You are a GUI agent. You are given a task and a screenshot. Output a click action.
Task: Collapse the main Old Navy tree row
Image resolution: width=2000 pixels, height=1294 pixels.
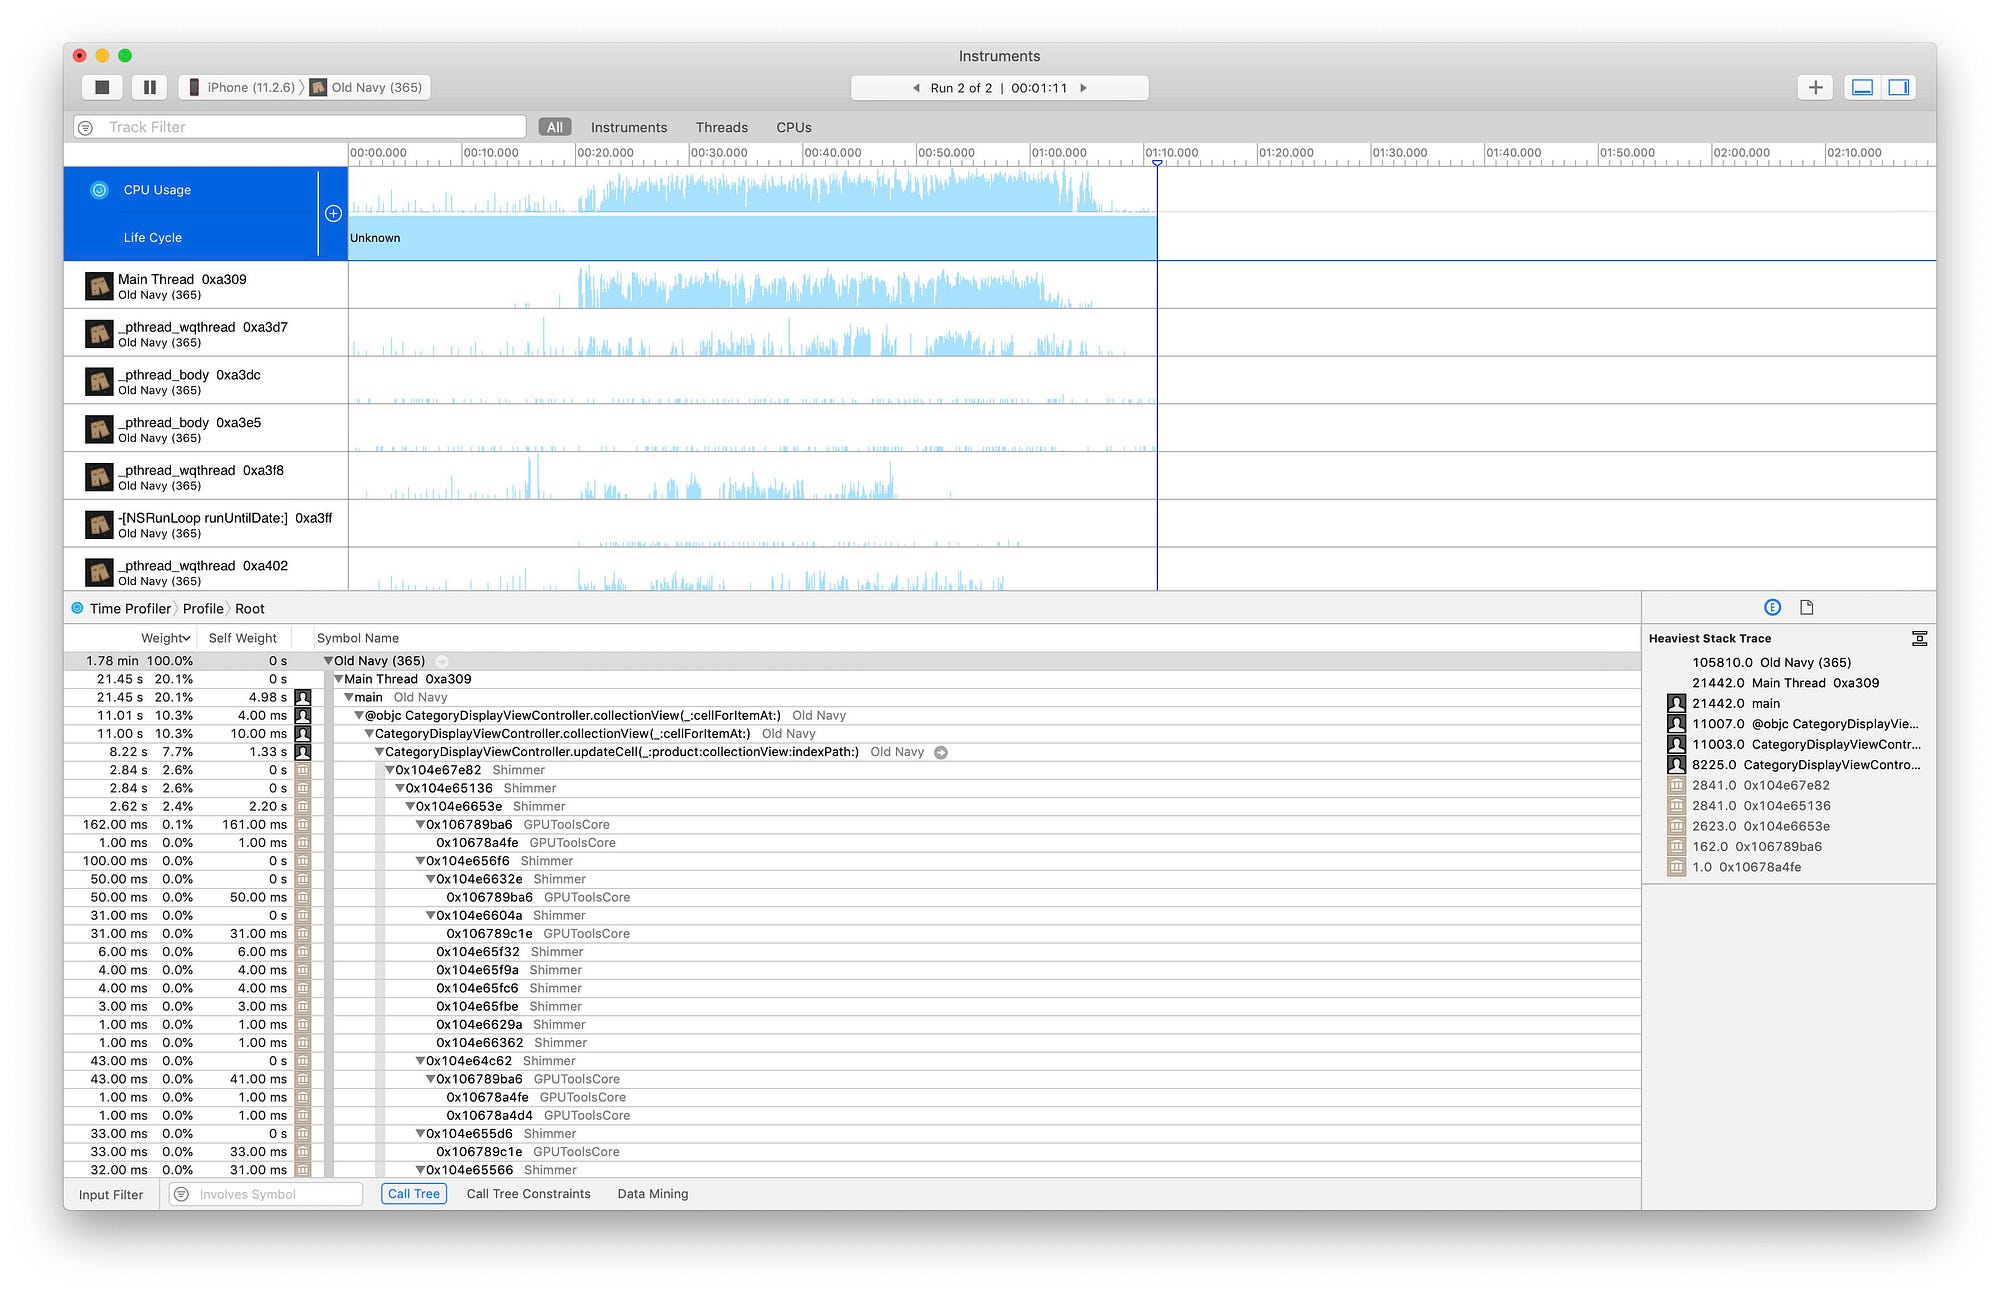pos(349,697)
